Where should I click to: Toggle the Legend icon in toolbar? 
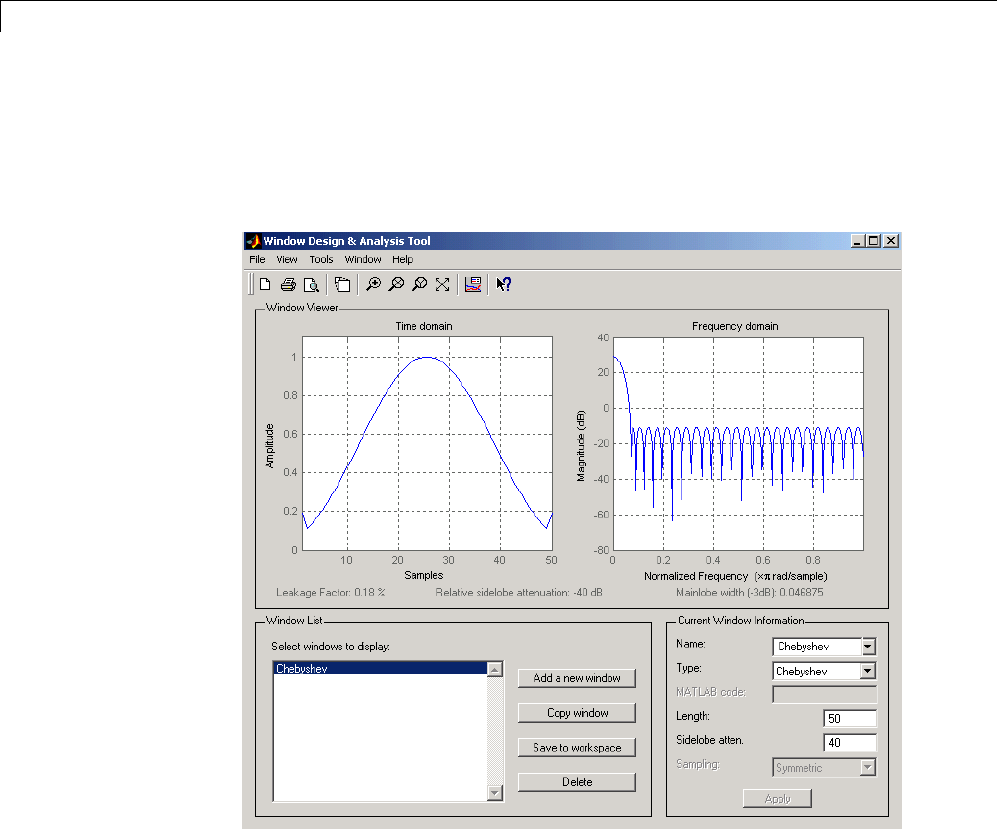(474, 284)
